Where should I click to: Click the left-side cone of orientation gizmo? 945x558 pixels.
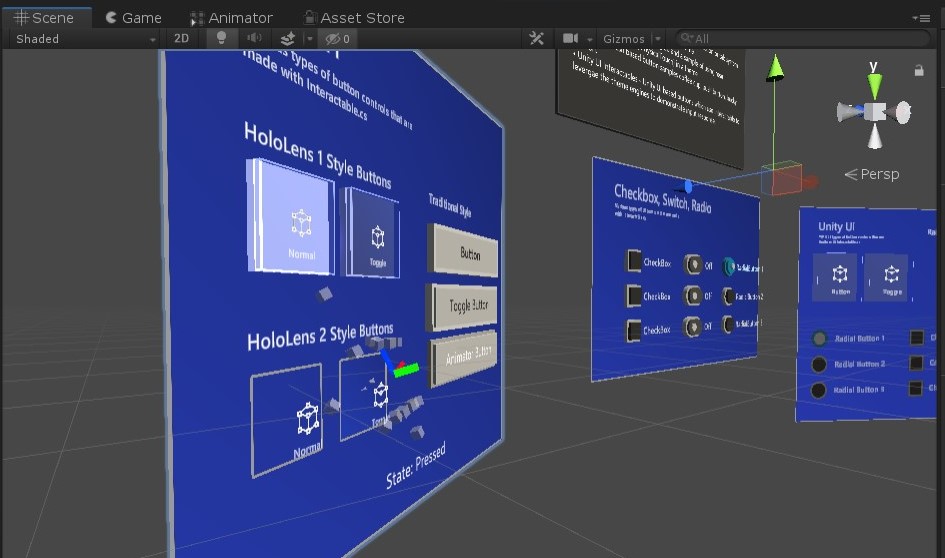850,112
